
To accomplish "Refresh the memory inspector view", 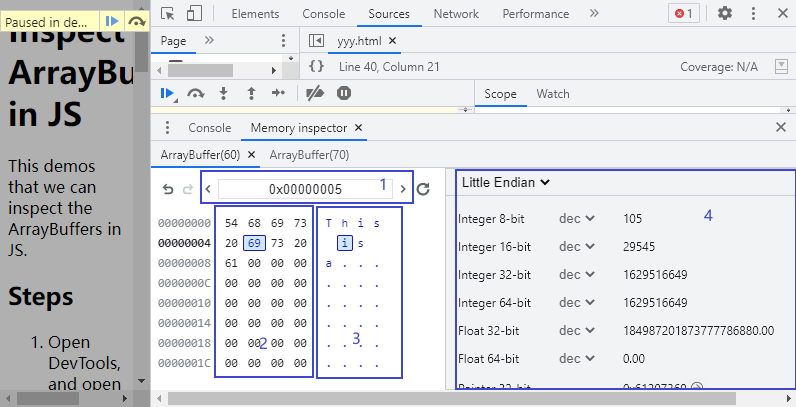I will pyautogui.click(x=423, y=189).
